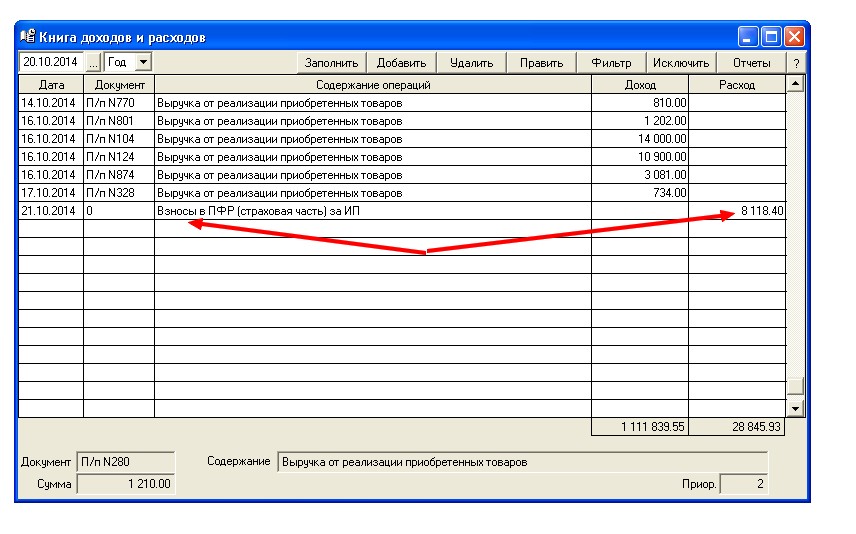Click the scrollbar down arrow
The height and width of the screenshot is (534, 856).
point(795,408)
